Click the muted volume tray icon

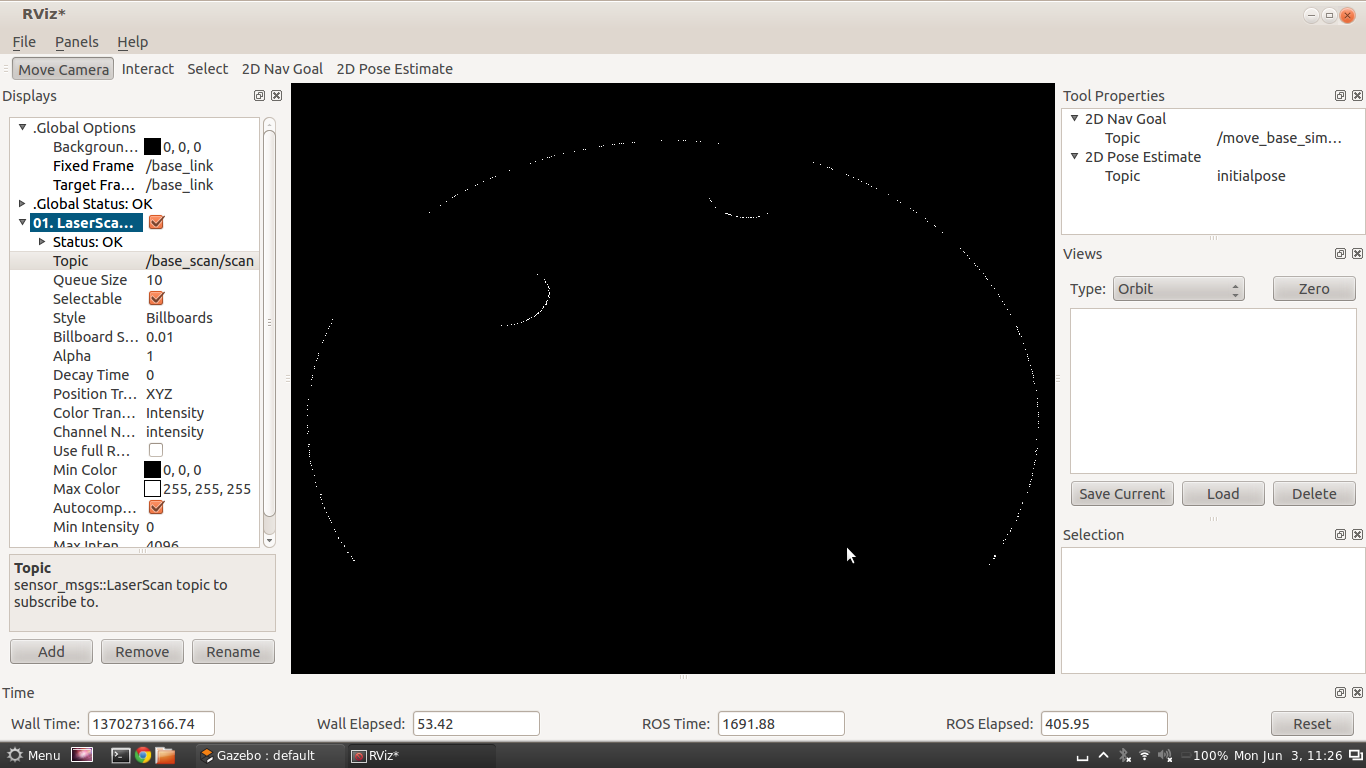[1164, 755]
